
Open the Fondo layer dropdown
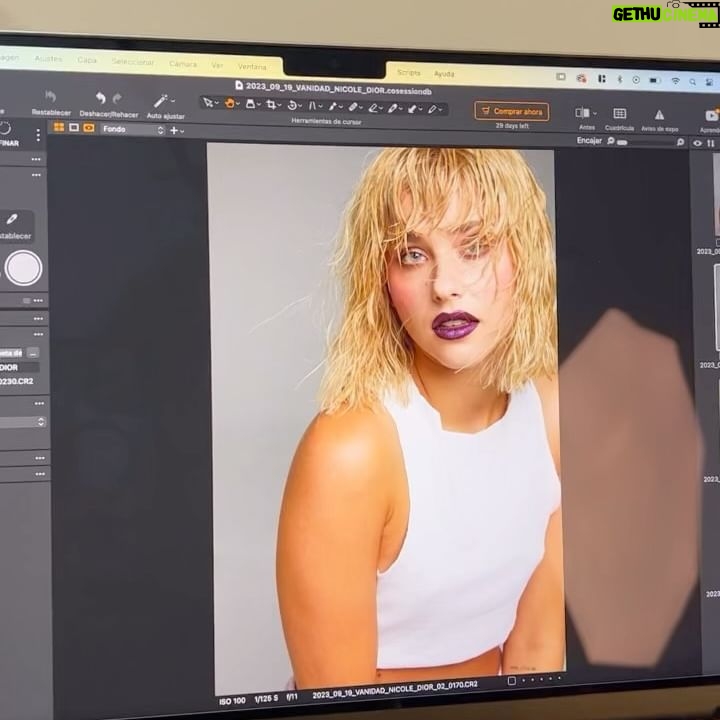coord(133,129)
